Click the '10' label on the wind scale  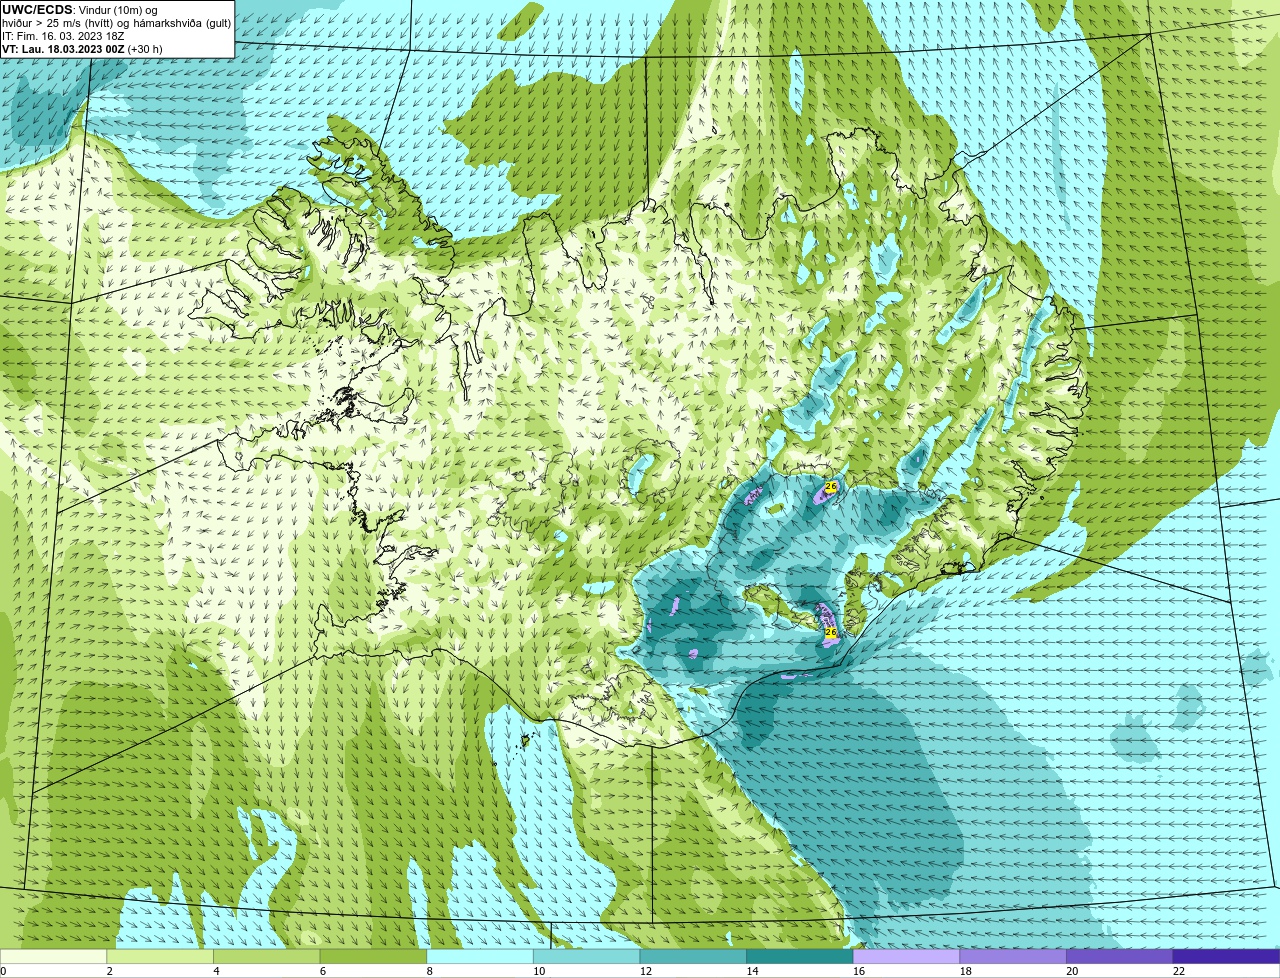point(539,971)
